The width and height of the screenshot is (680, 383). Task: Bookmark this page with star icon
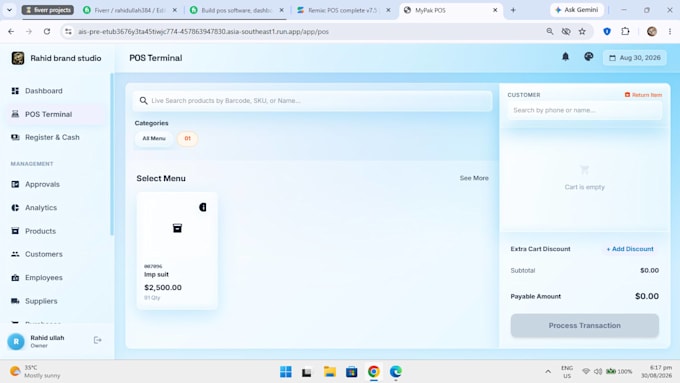[582, 31]
